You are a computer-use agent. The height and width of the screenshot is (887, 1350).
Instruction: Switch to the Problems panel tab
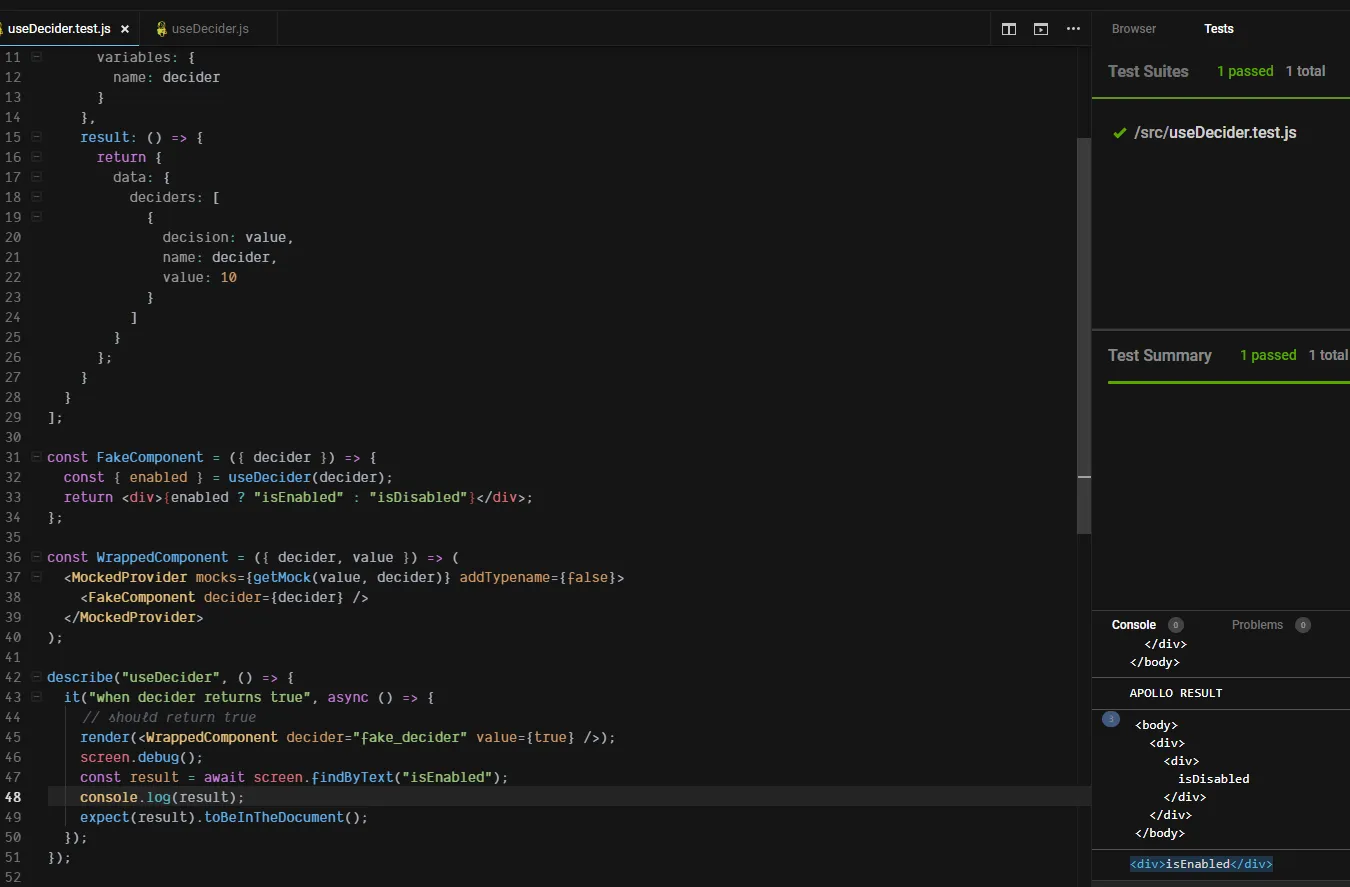coord(1257,625)
